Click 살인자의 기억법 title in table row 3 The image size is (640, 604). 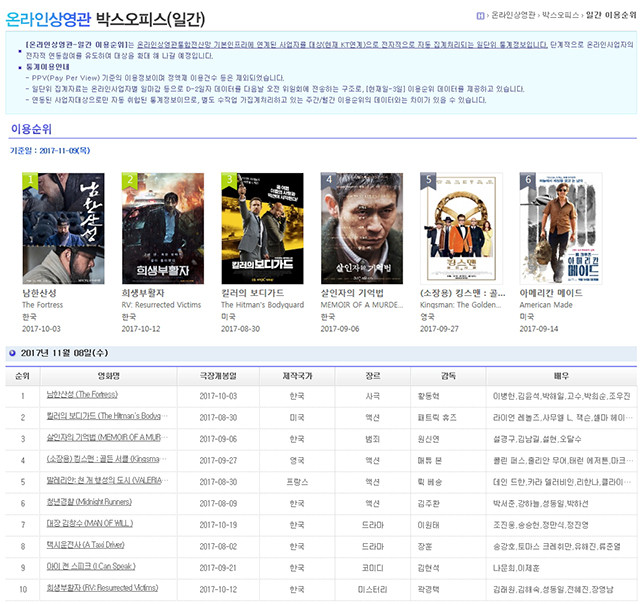[x=103, y=437]
